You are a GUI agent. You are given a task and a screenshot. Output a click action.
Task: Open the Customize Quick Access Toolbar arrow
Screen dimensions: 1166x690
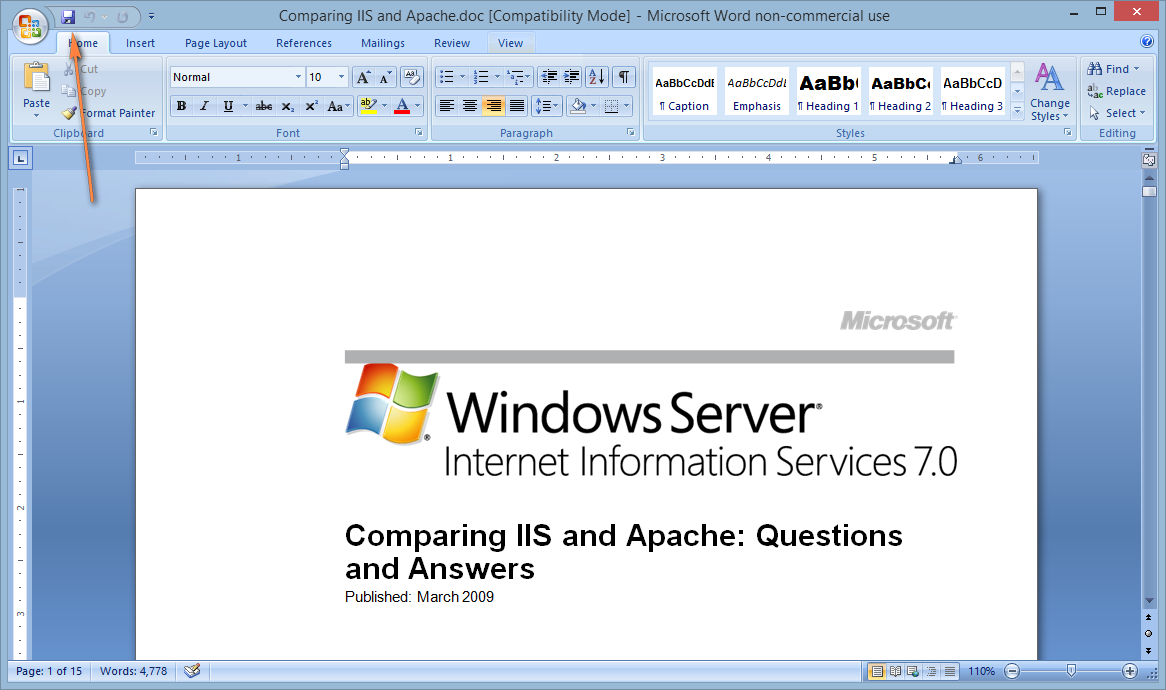151,16
